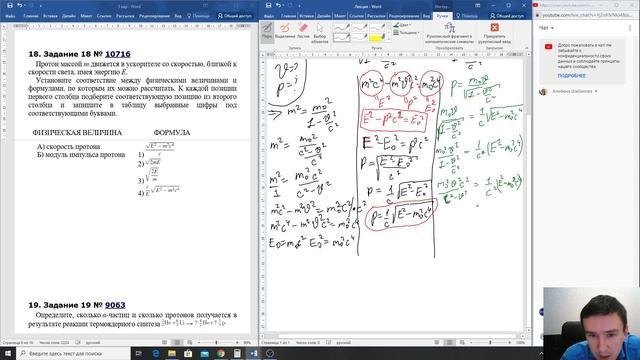Image resolution: width=640 pixels, height=360 pixels.
Task: Open Файл menu in left Word window
Action: coord(10,16)
